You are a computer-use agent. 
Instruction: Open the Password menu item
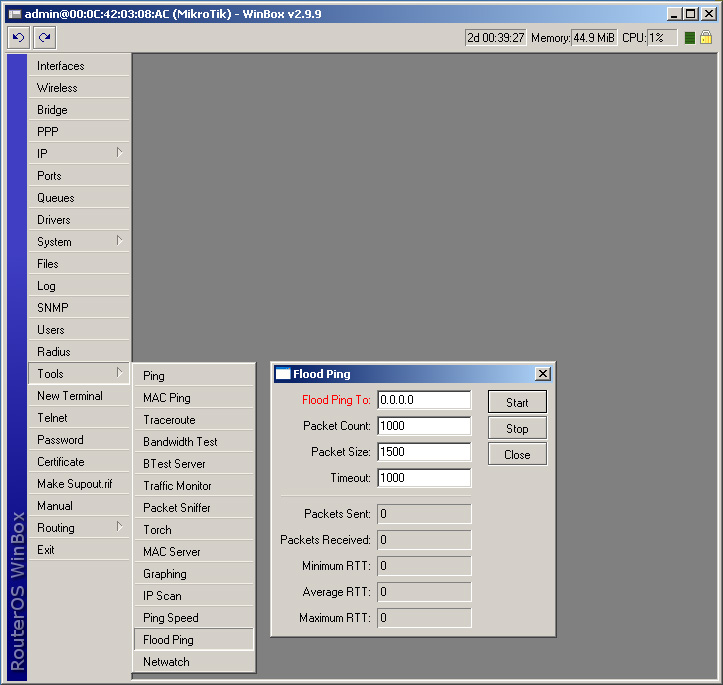click(x=79, y=440)
